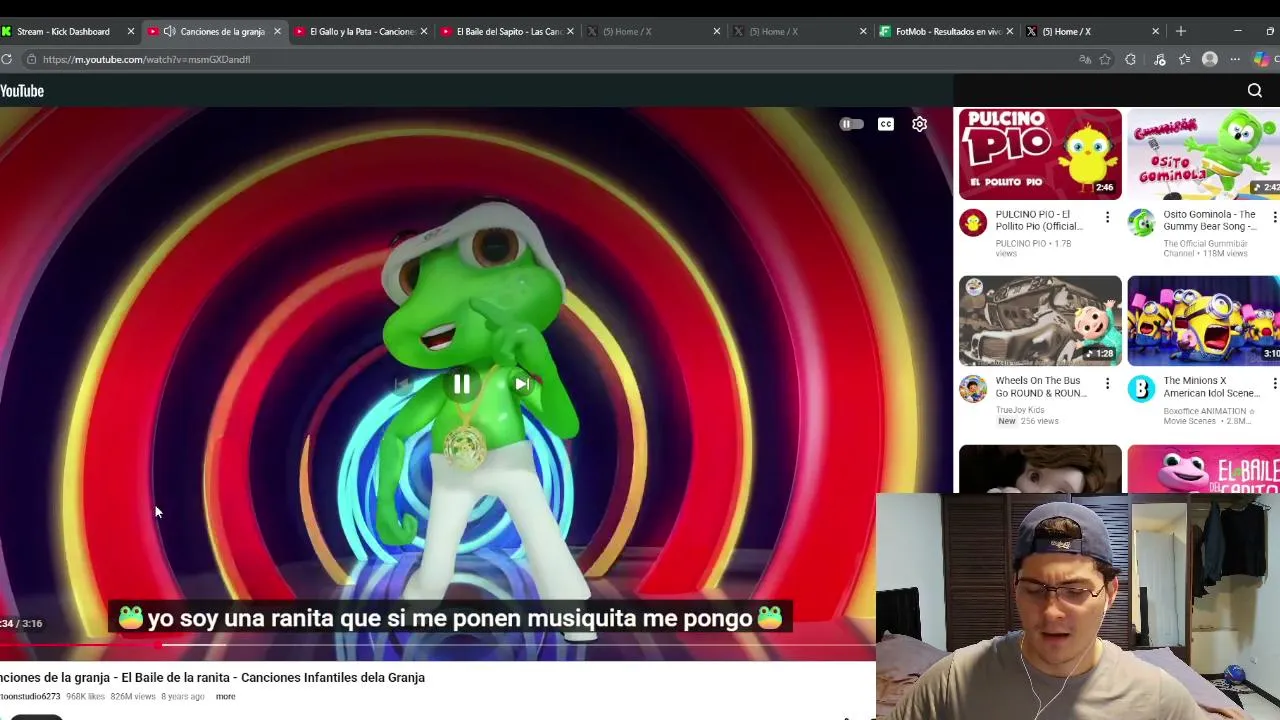Open the Minions American Idol video thumbnail
This screenshot has width=1280, height=720.
[x=1203, y=321]
